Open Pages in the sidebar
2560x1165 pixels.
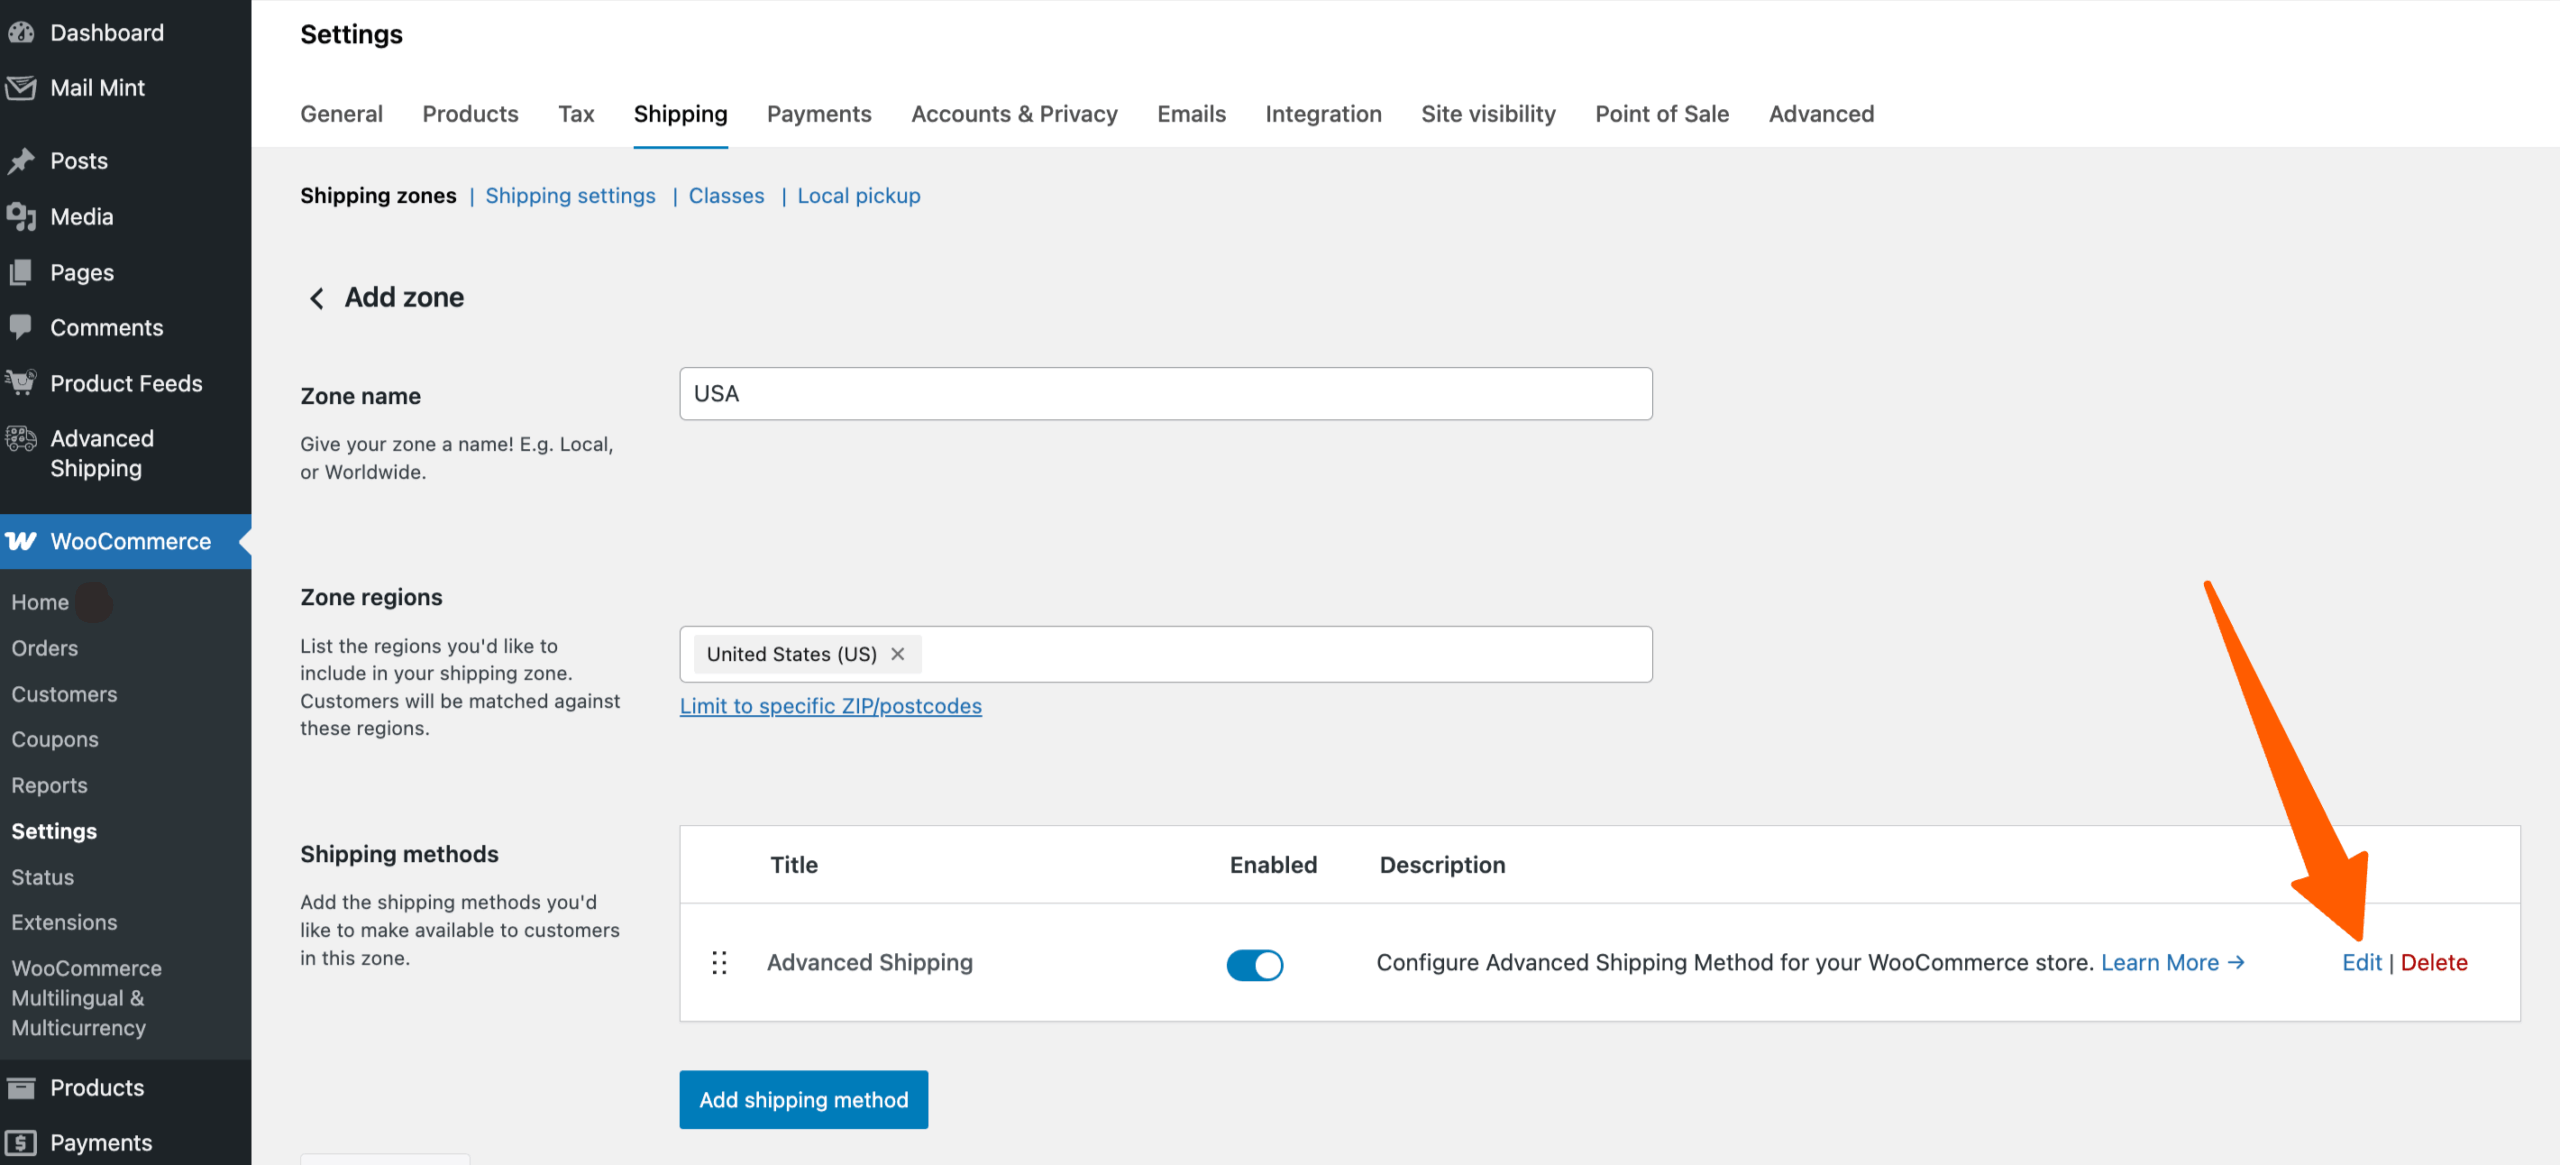tap(82, 272)
